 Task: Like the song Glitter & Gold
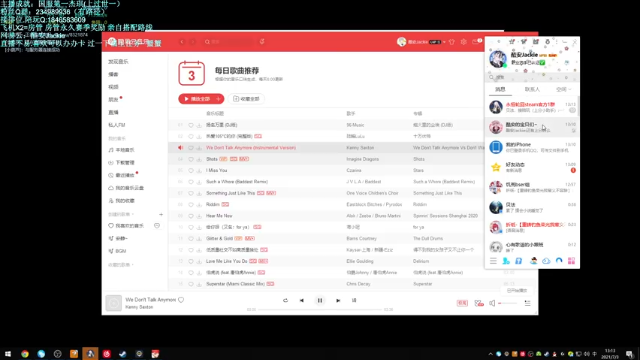click(x=191, y=239)
